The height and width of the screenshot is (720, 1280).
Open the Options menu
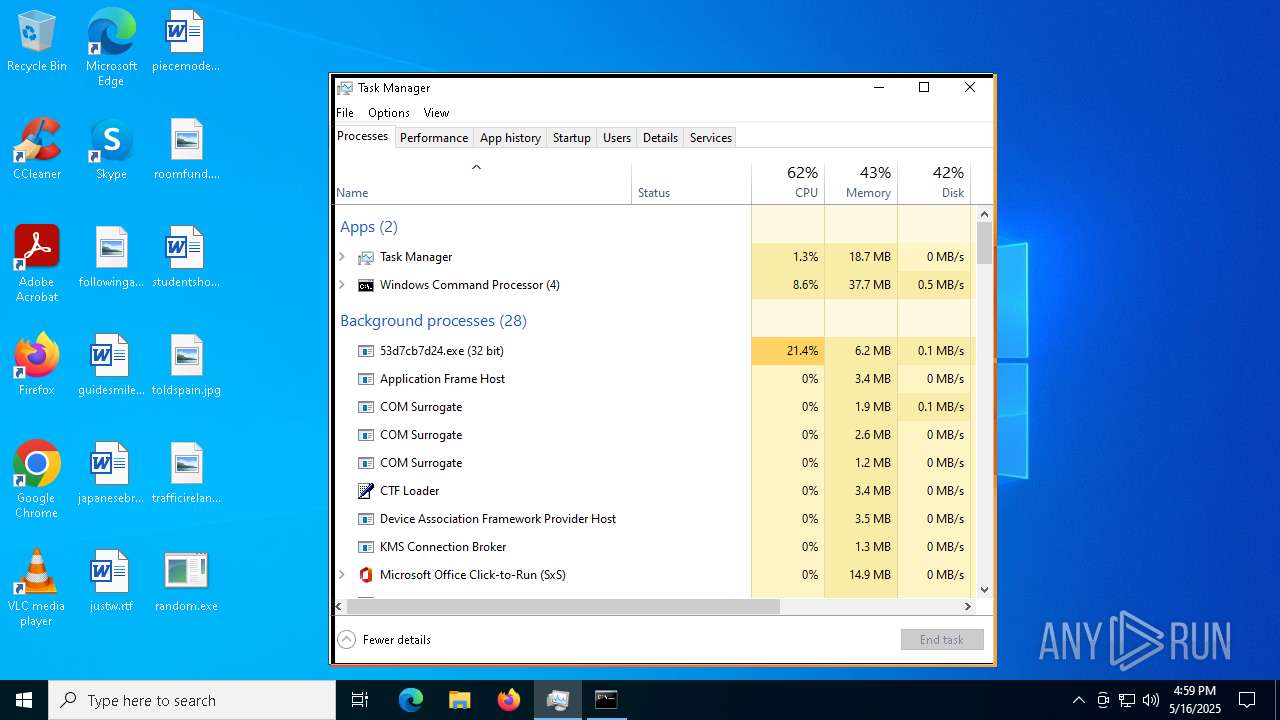(389, 113)
